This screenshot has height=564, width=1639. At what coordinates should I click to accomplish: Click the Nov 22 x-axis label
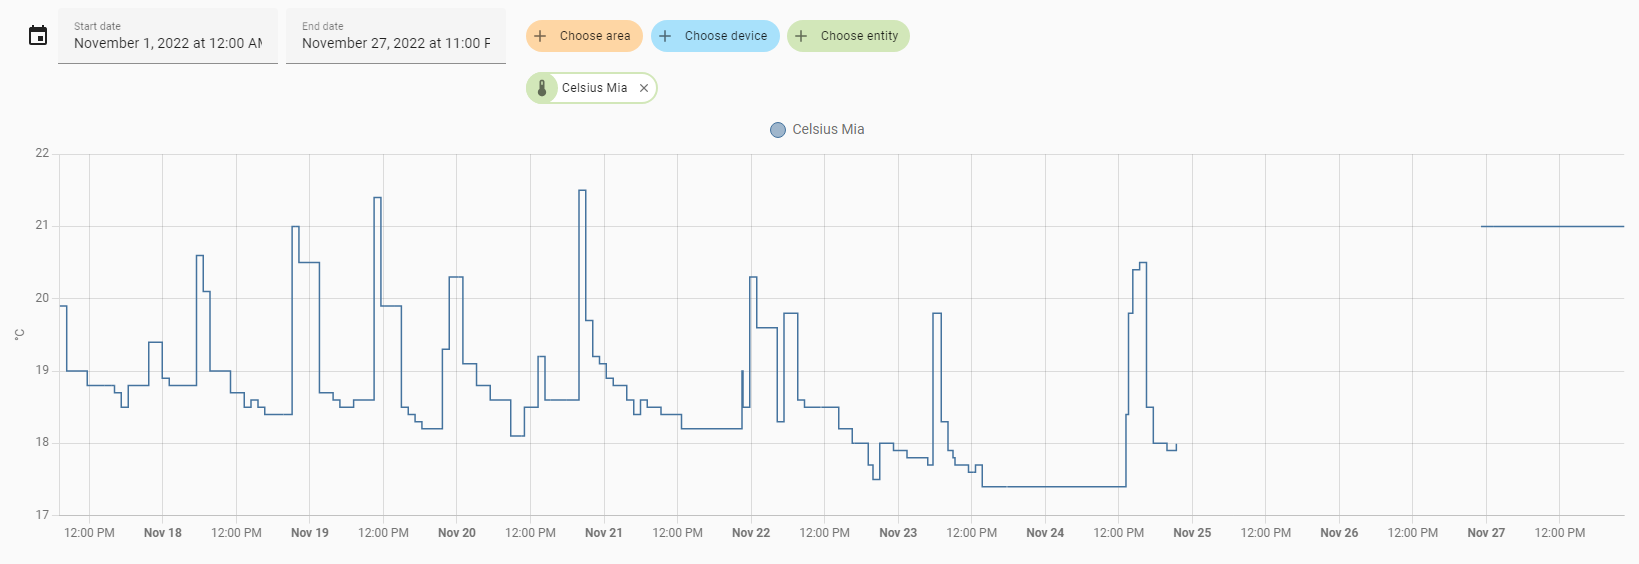point(751,533)
